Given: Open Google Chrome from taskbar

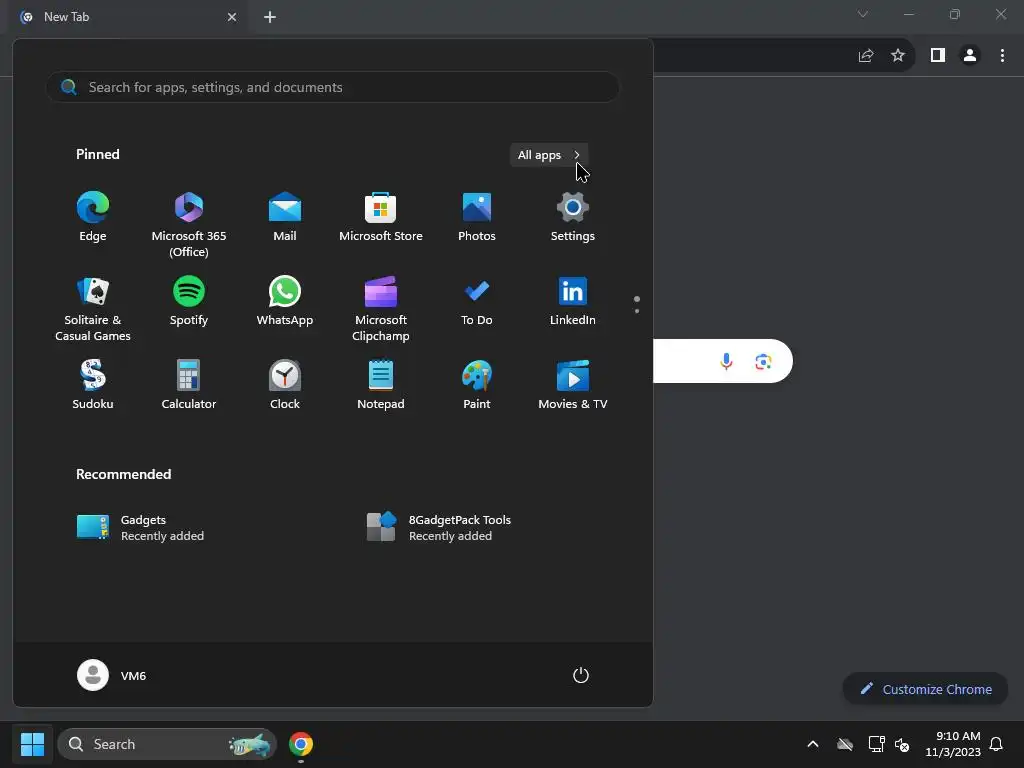Looking at the screenshot, I should [x=301, y=744].
